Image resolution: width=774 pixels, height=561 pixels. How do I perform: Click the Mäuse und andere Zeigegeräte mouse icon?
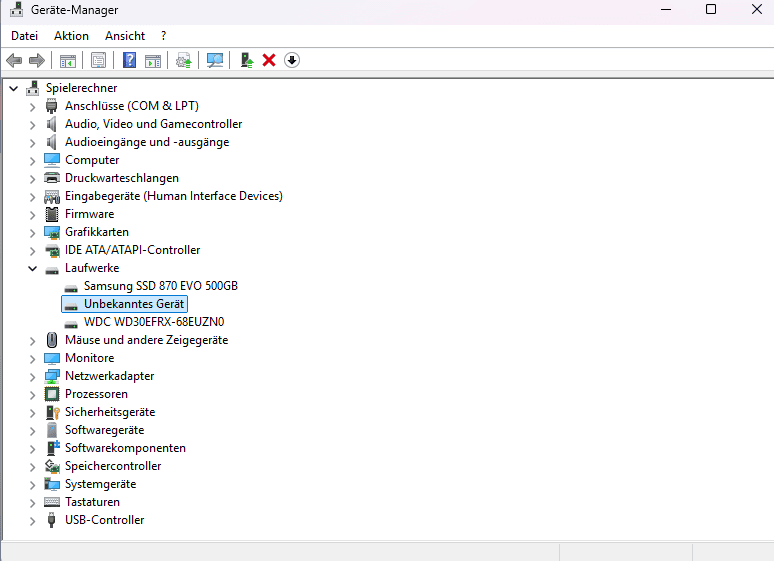point(51,340)
